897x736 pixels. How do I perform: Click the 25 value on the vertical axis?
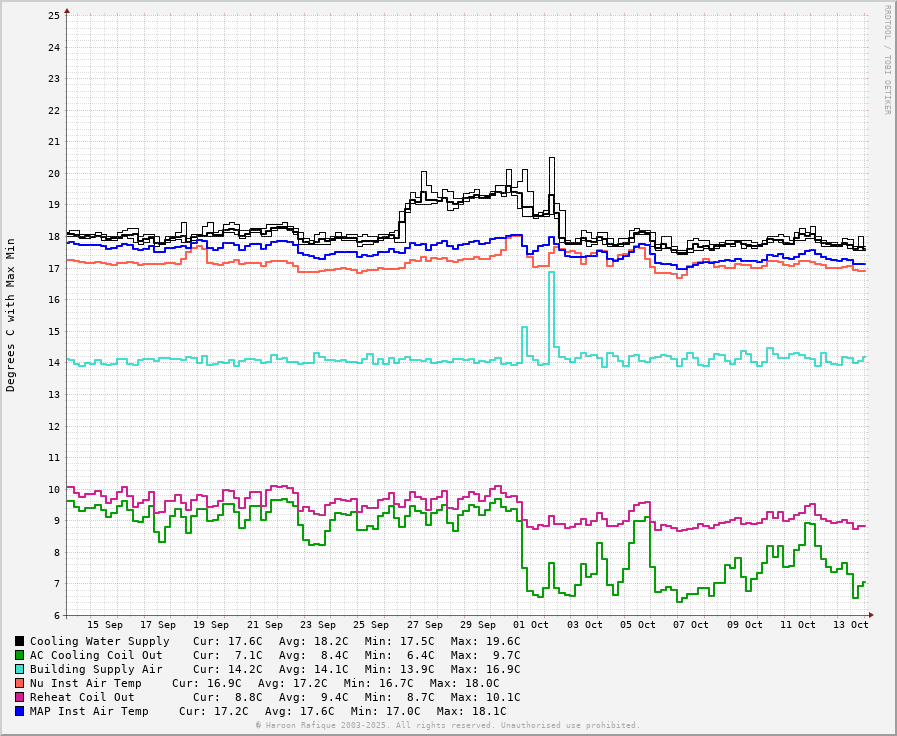coord(54,16)
